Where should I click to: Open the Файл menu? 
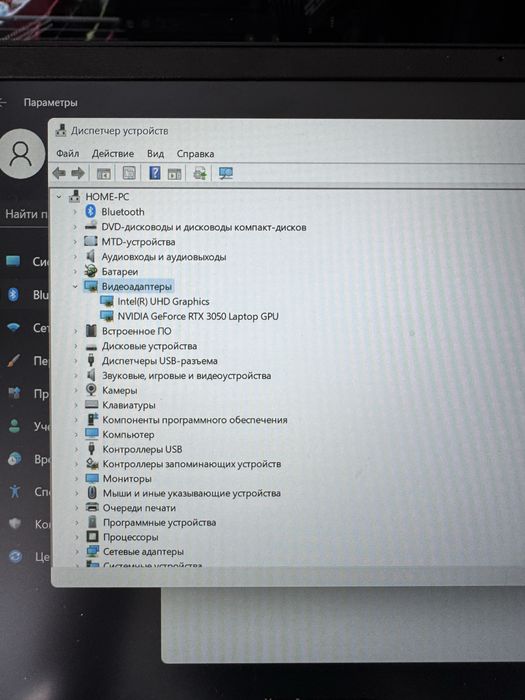coord(67,154)
